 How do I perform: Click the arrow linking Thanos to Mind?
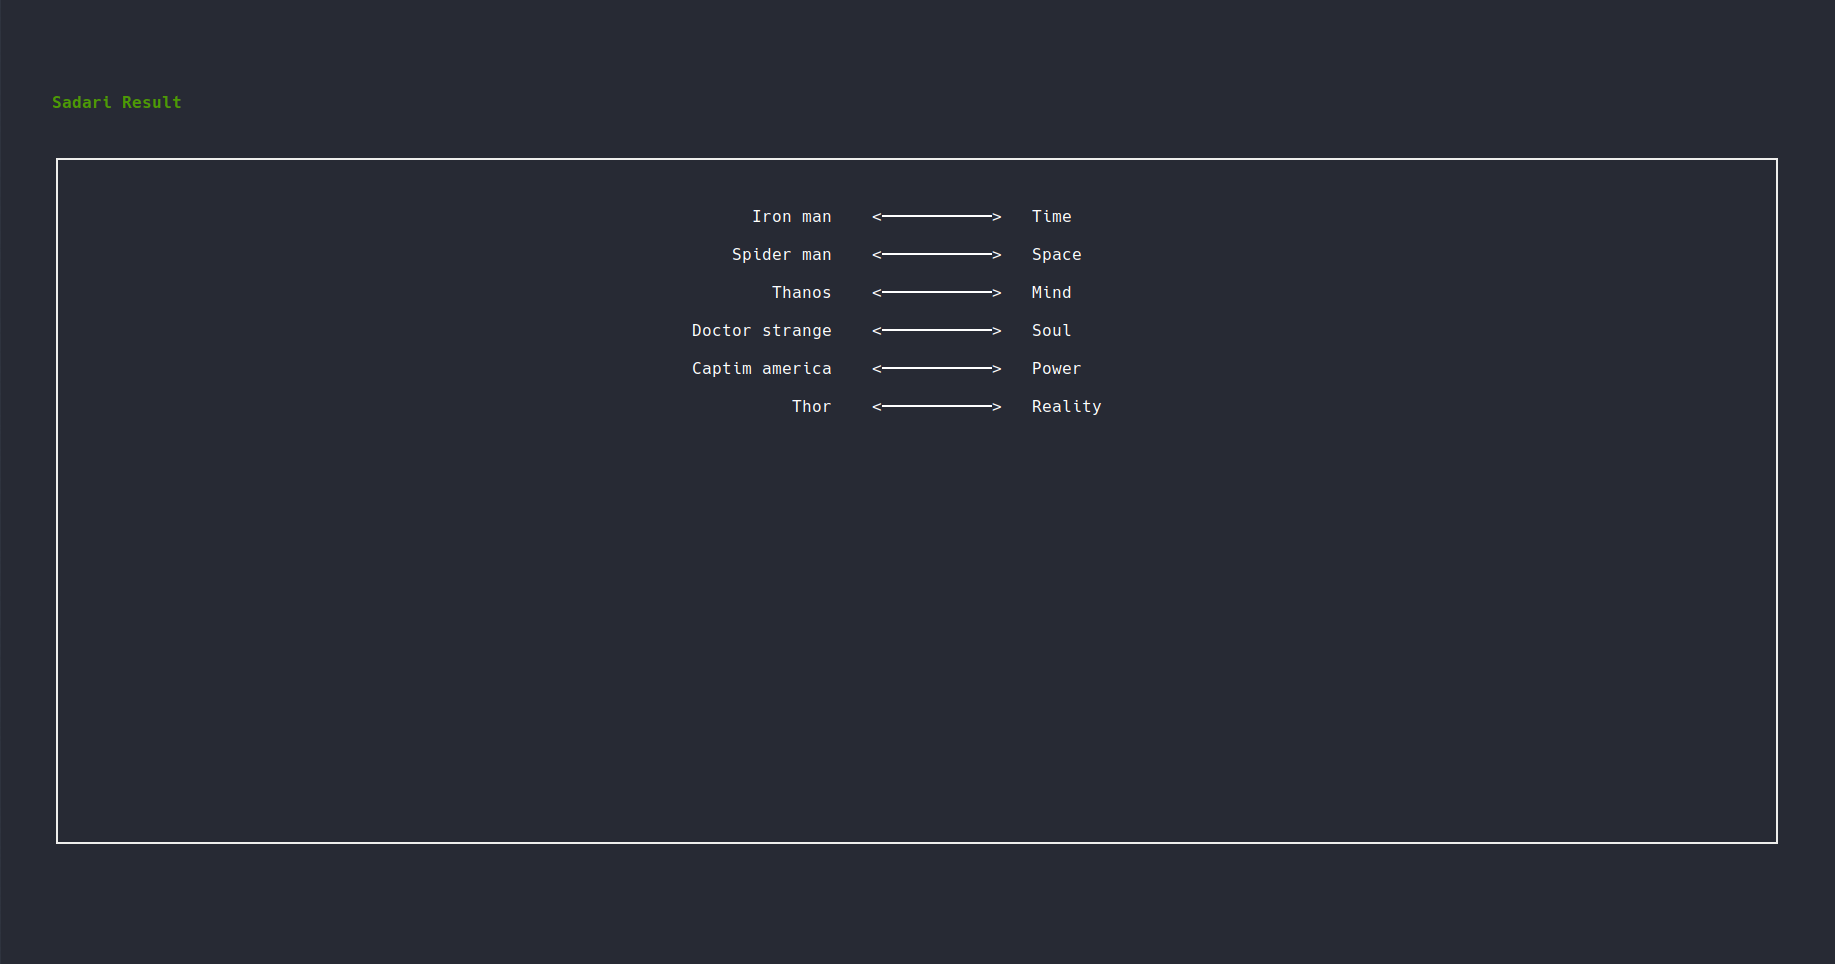click(x=937, y=292)
